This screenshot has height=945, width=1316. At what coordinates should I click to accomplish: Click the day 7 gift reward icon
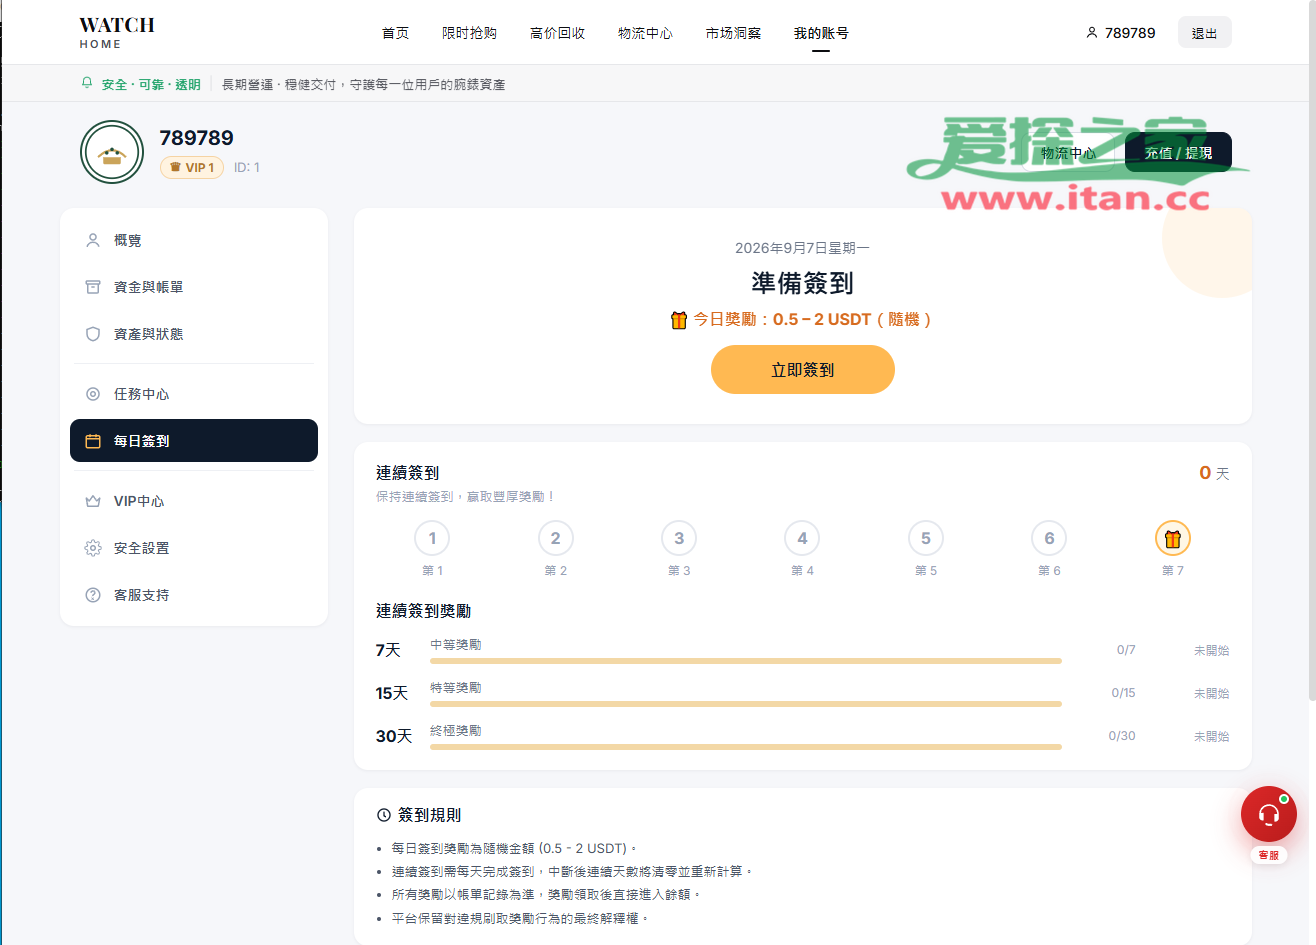[1173, 539]
